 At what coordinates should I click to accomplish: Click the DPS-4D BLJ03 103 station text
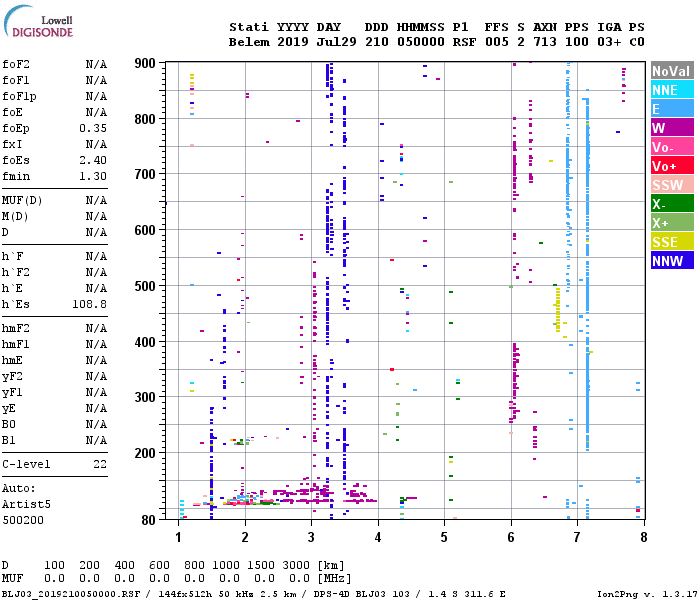tap(362, 594)
